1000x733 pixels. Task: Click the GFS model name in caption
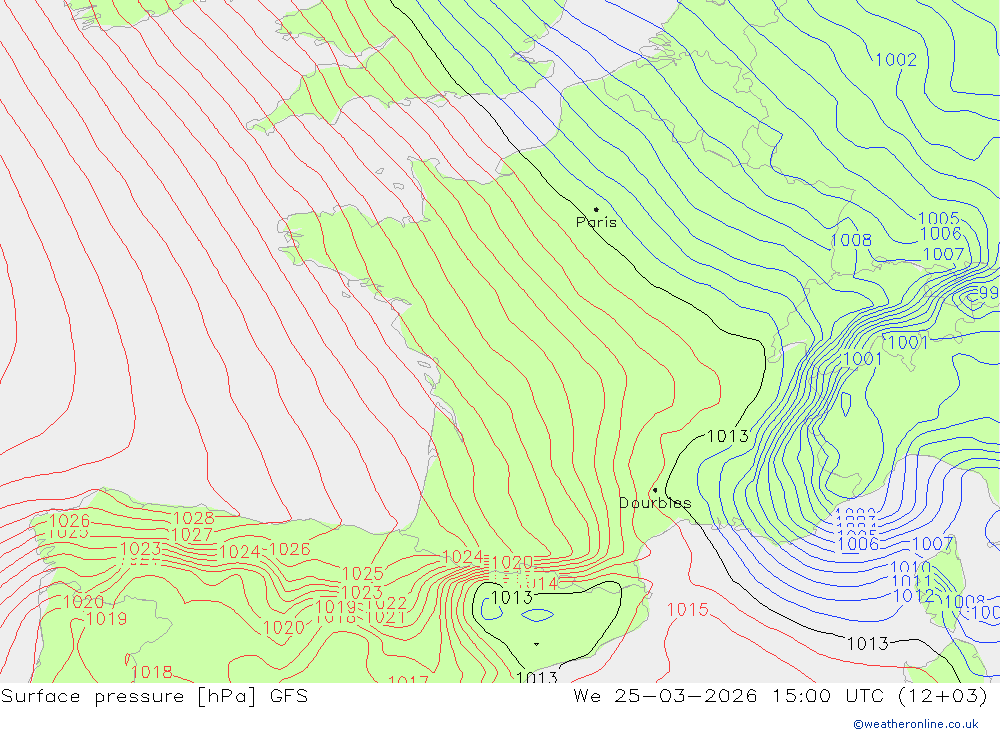289,695
